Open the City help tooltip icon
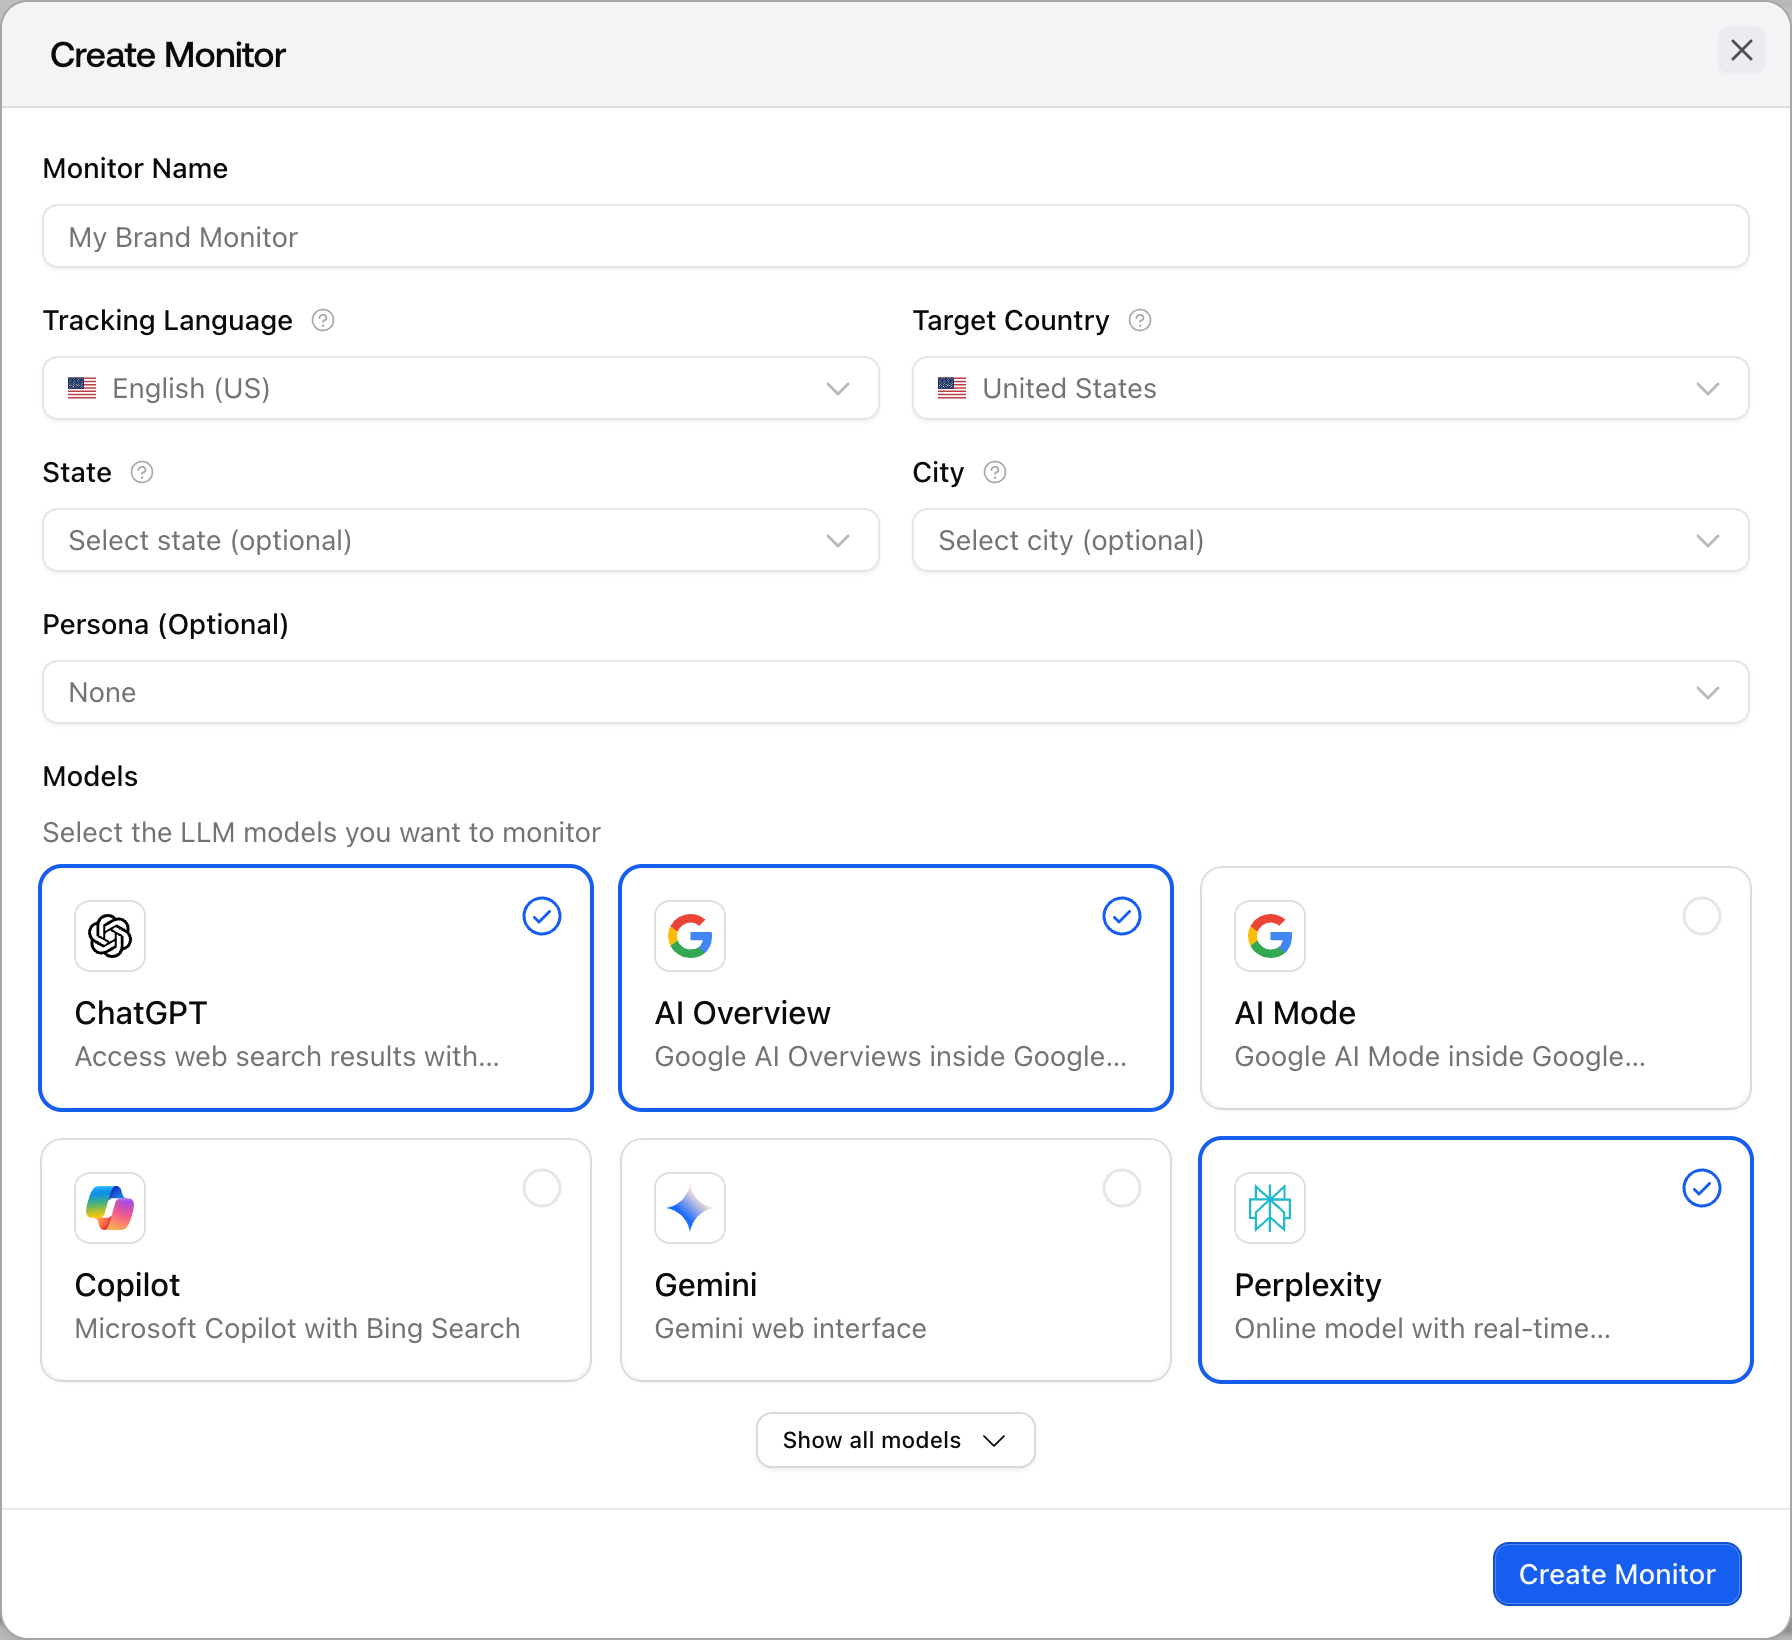Viewport: 1792px width, 1640px height. pyautogui.click(x=995, y=472)
